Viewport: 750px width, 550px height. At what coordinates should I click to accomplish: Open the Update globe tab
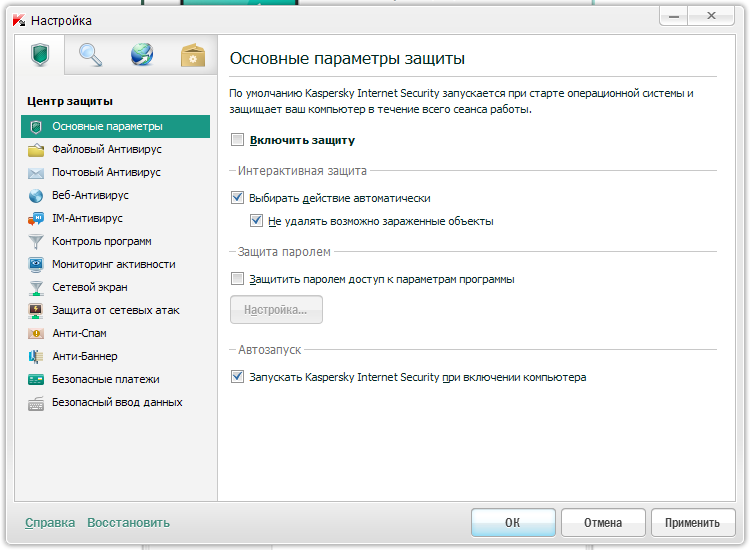(142, 55)
